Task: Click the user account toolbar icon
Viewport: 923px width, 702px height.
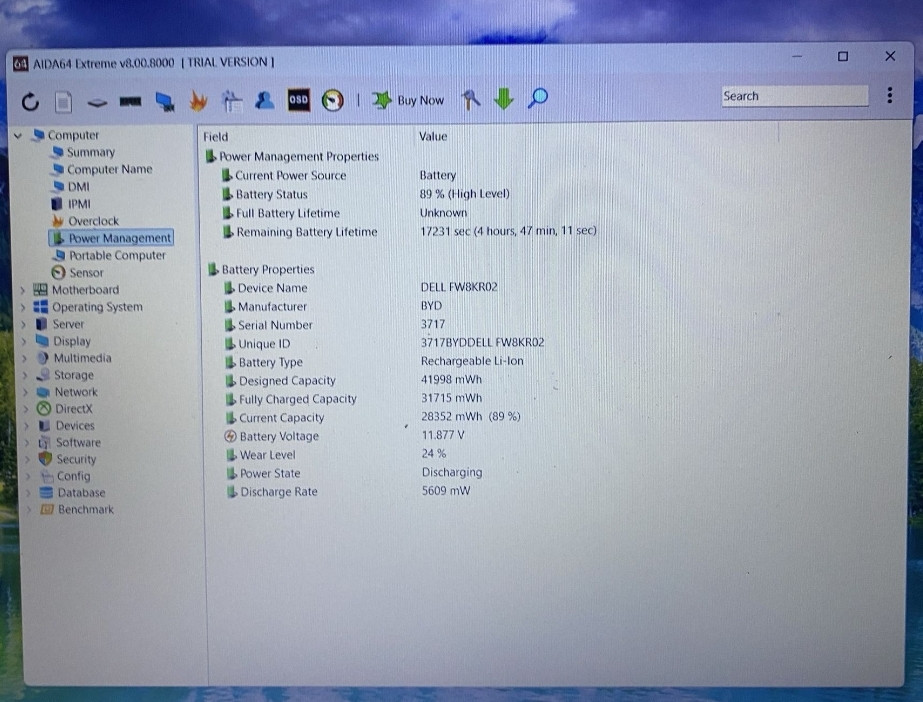Action: (265, 100)
